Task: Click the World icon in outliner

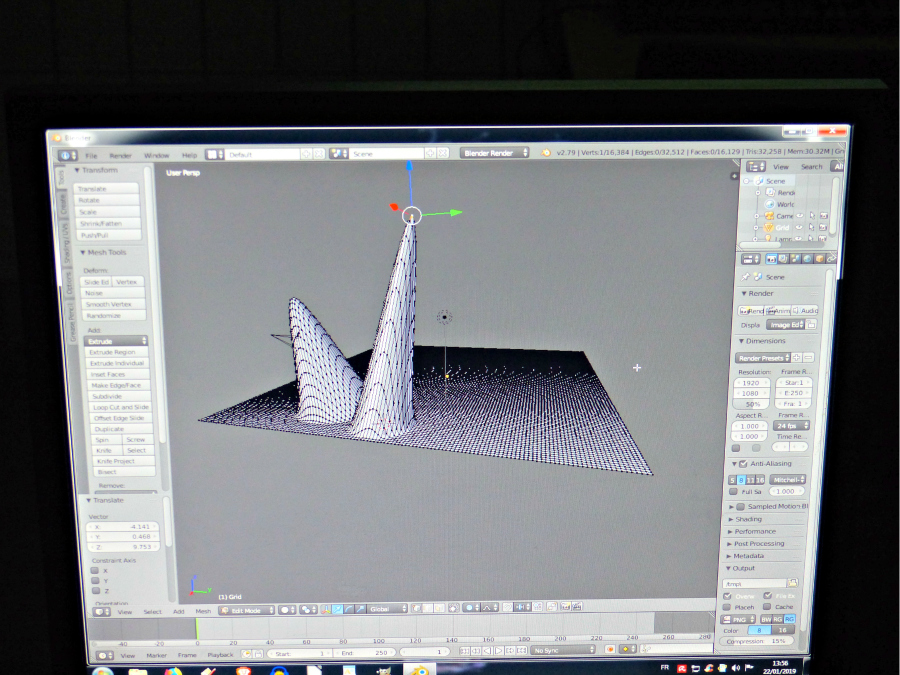Action: point(770,204)
